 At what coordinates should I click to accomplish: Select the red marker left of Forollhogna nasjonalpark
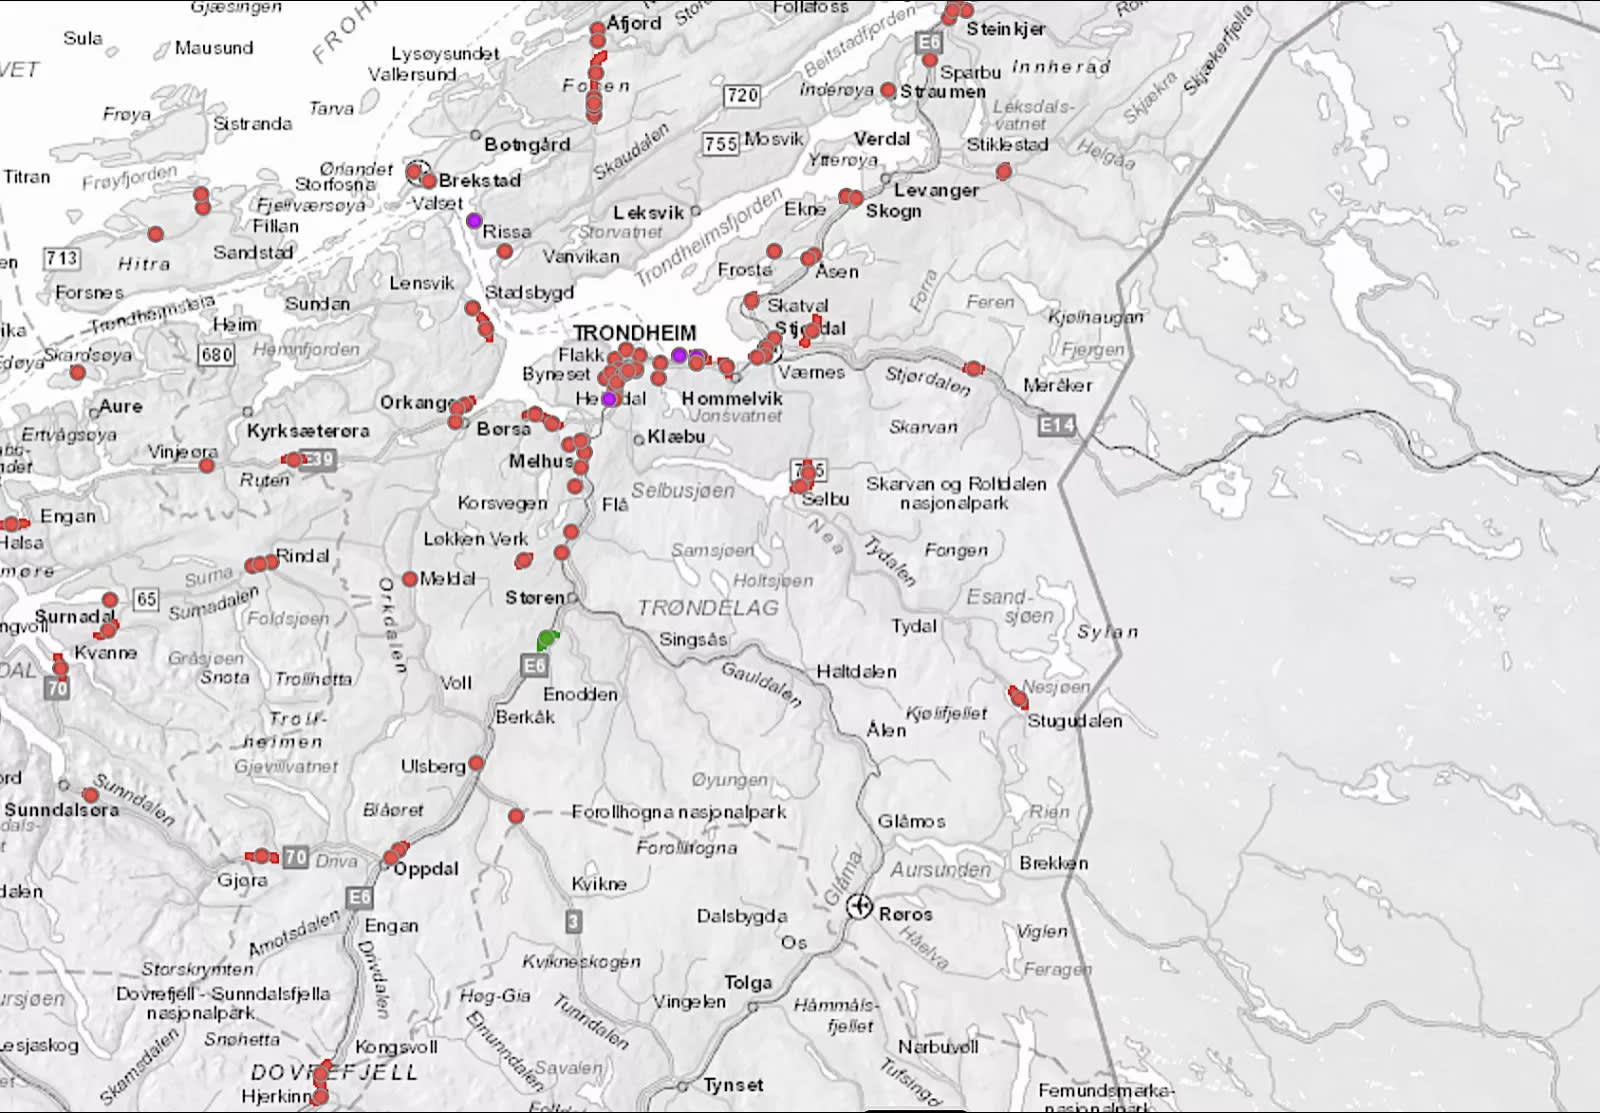tap(516, 816)
